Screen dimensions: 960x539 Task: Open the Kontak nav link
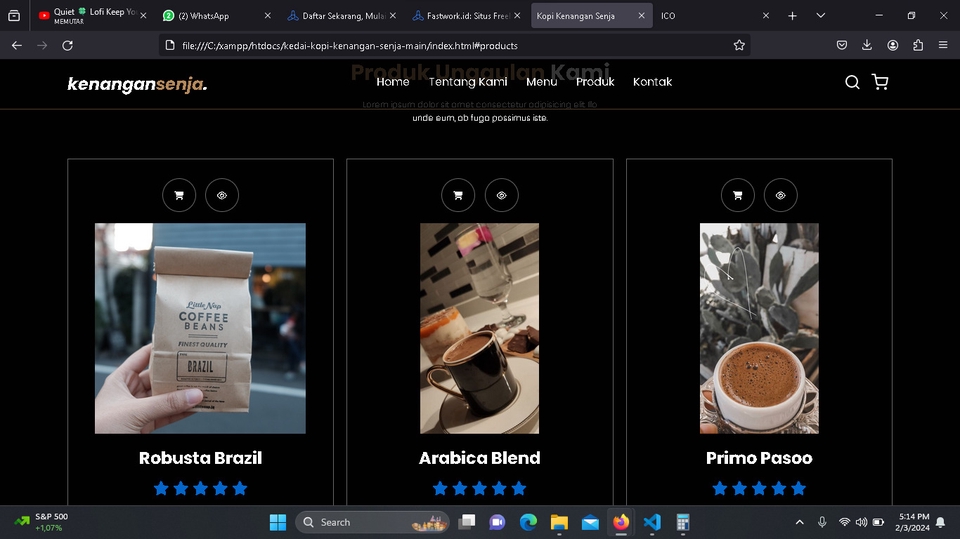click(x=653, y=82)
